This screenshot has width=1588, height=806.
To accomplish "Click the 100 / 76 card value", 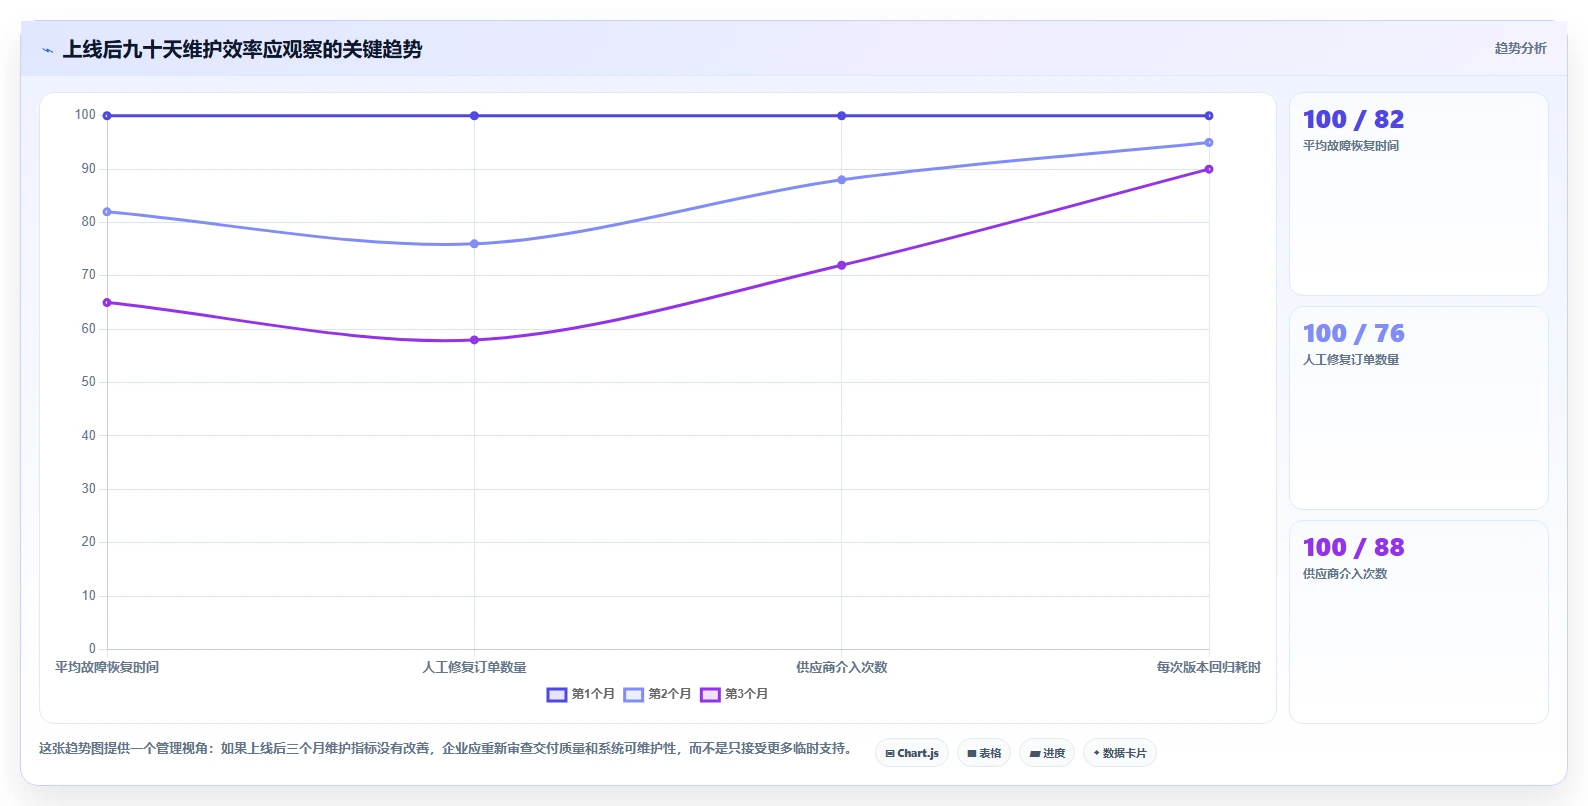I will point(1353,334).
